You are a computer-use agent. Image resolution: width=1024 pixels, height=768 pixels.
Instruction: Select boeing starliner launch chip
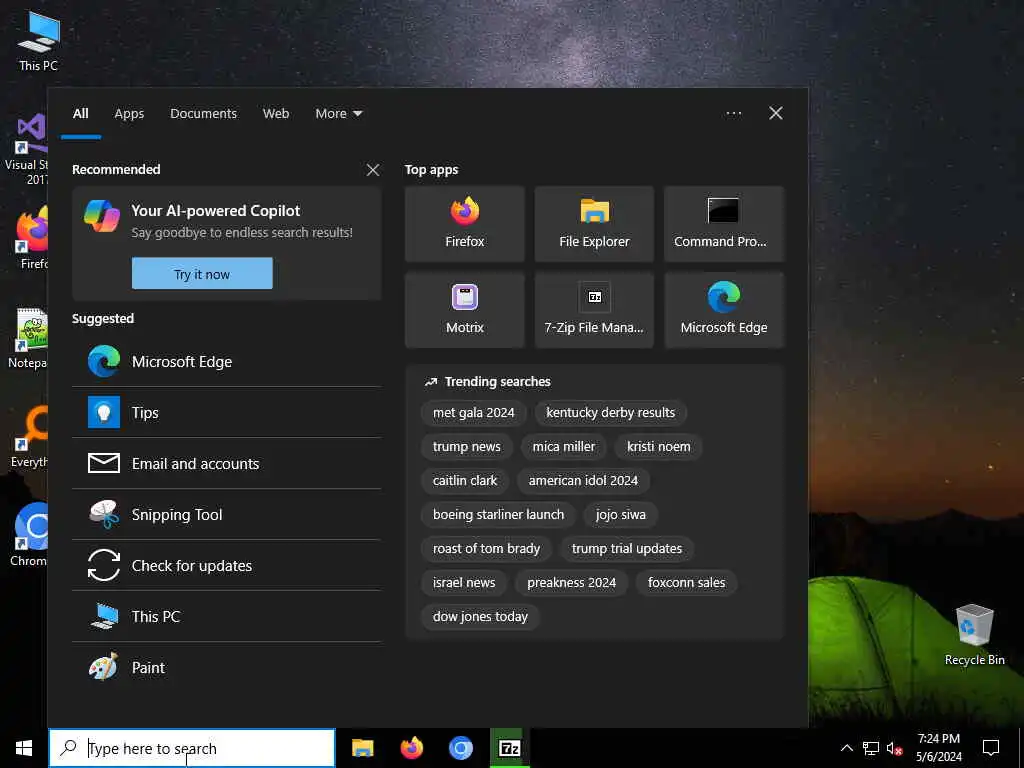(x=498, y=515)
